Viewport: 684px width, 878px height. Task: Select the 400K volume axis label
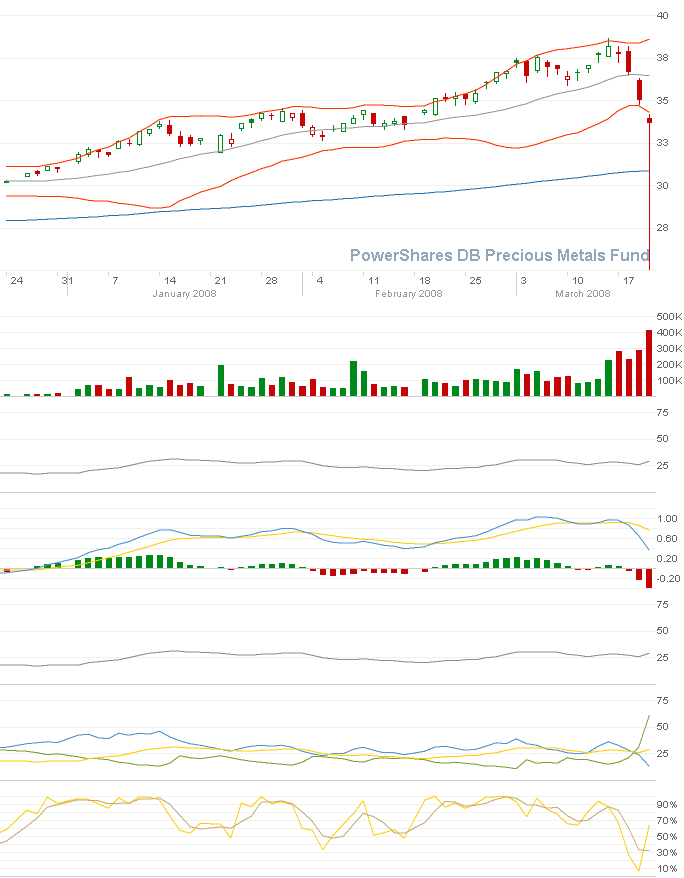[x=669, y=333]
